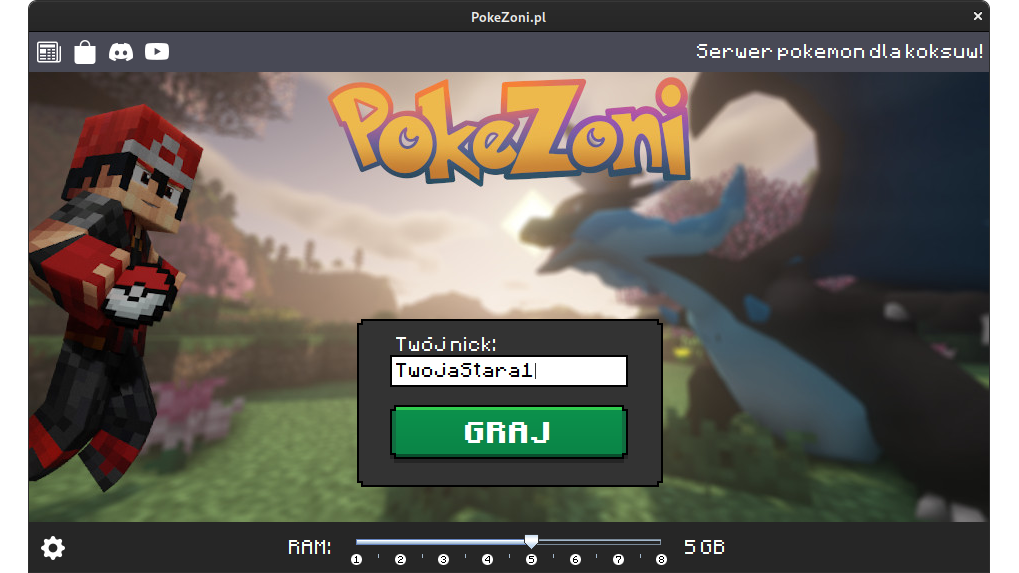The width and height of the screenshot is (1019, 573).
Task: Click the PokeZoni logo image
Action: click(510, 130)
